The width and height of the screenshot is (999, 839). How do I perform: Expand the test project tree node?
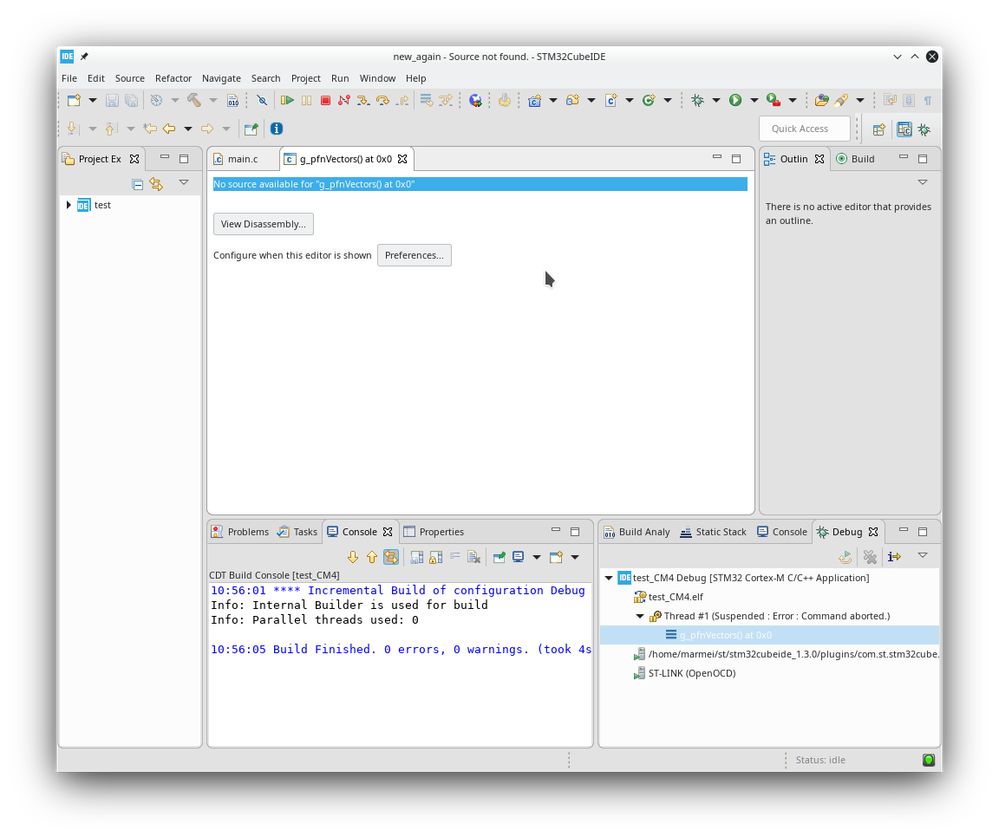(x=69, y=204)
